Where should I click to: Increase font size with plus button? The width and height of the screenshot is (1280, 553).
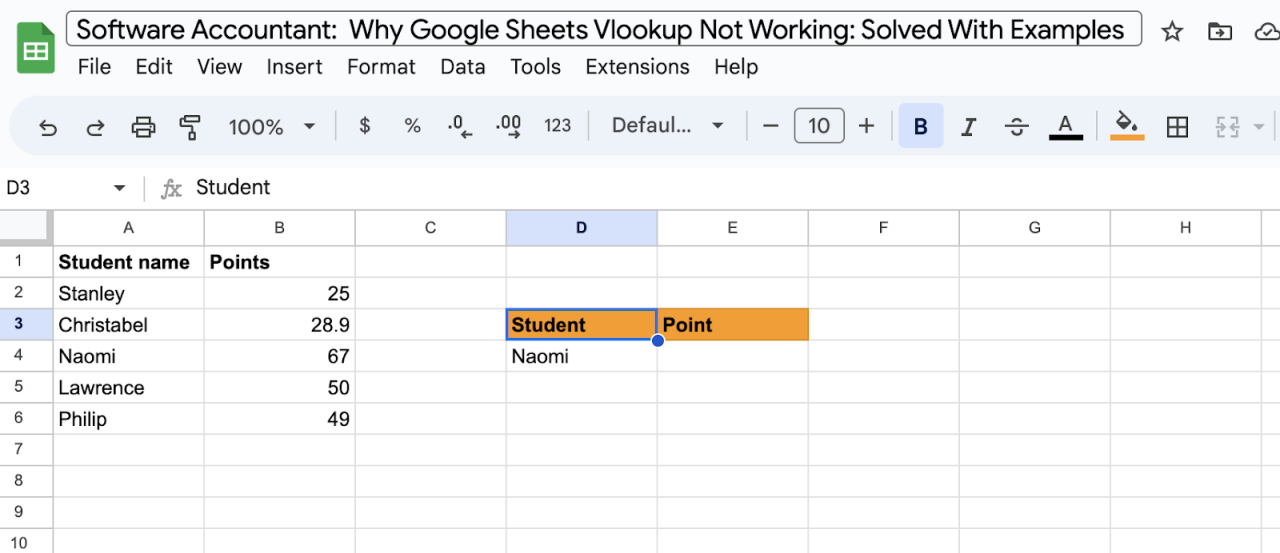click(x=867, y=126)
